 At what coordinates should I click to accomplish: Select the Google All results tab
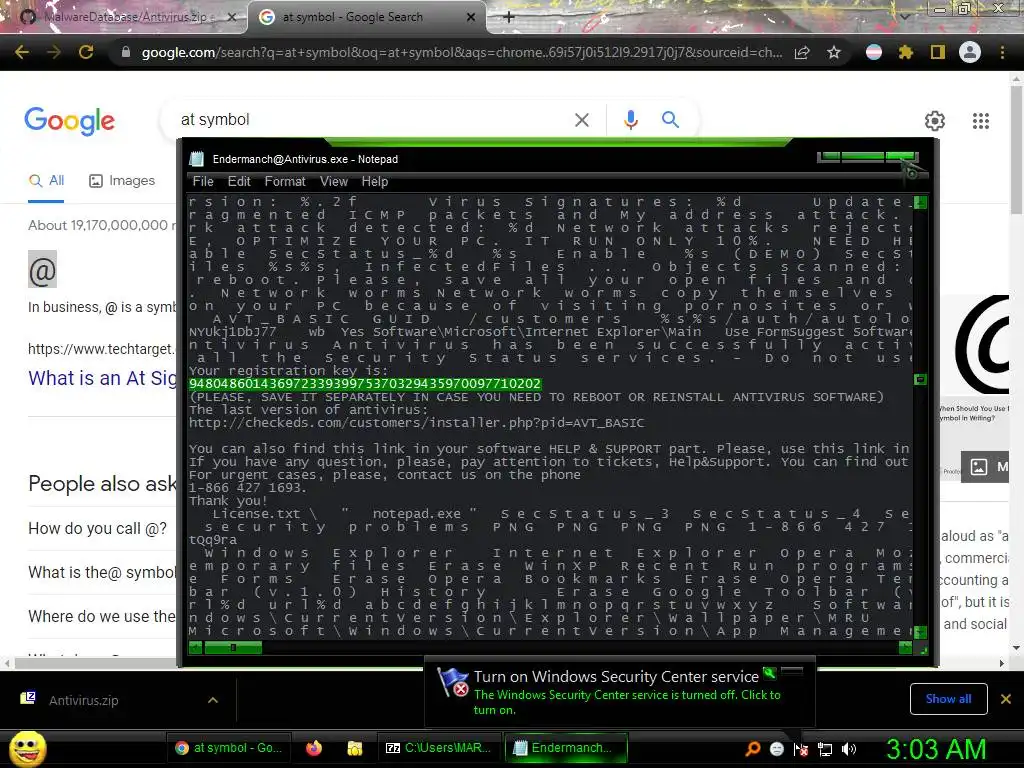(x=46, y=181)
